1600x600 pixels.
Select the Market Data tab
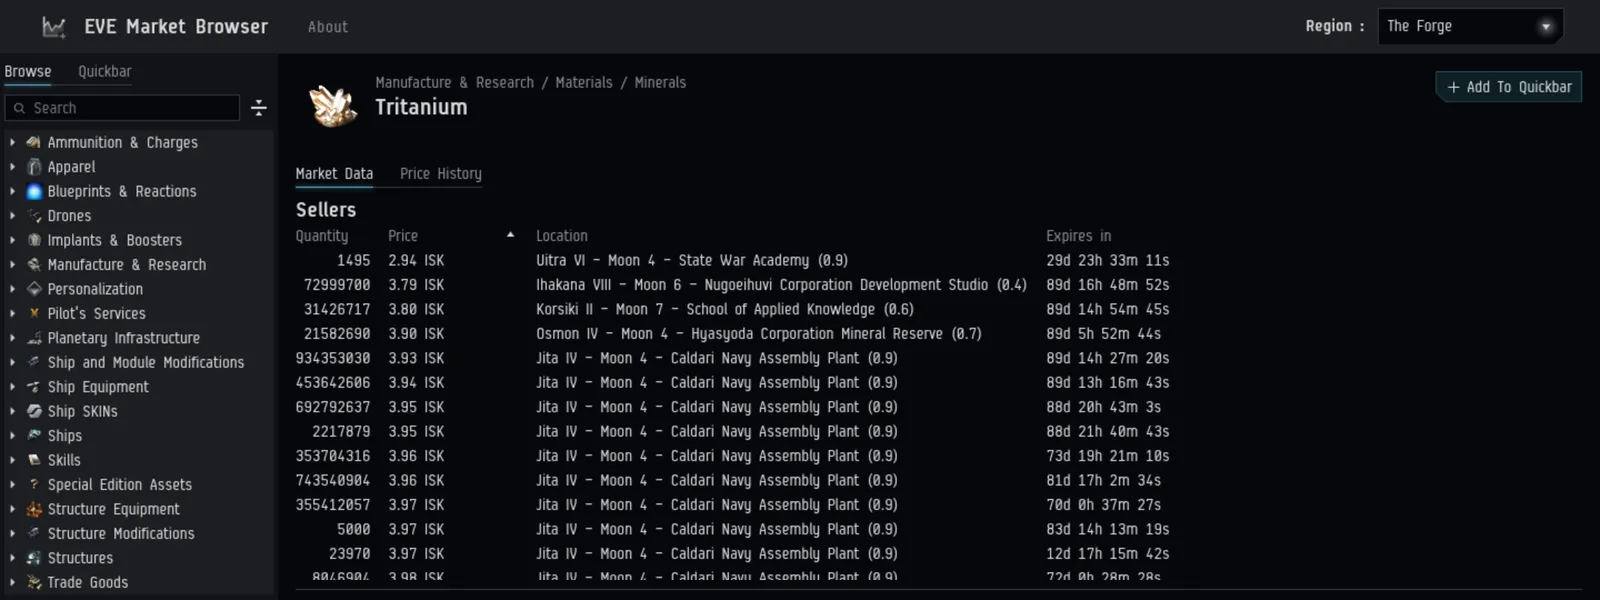pyautogui.click(x=334, y=174)
